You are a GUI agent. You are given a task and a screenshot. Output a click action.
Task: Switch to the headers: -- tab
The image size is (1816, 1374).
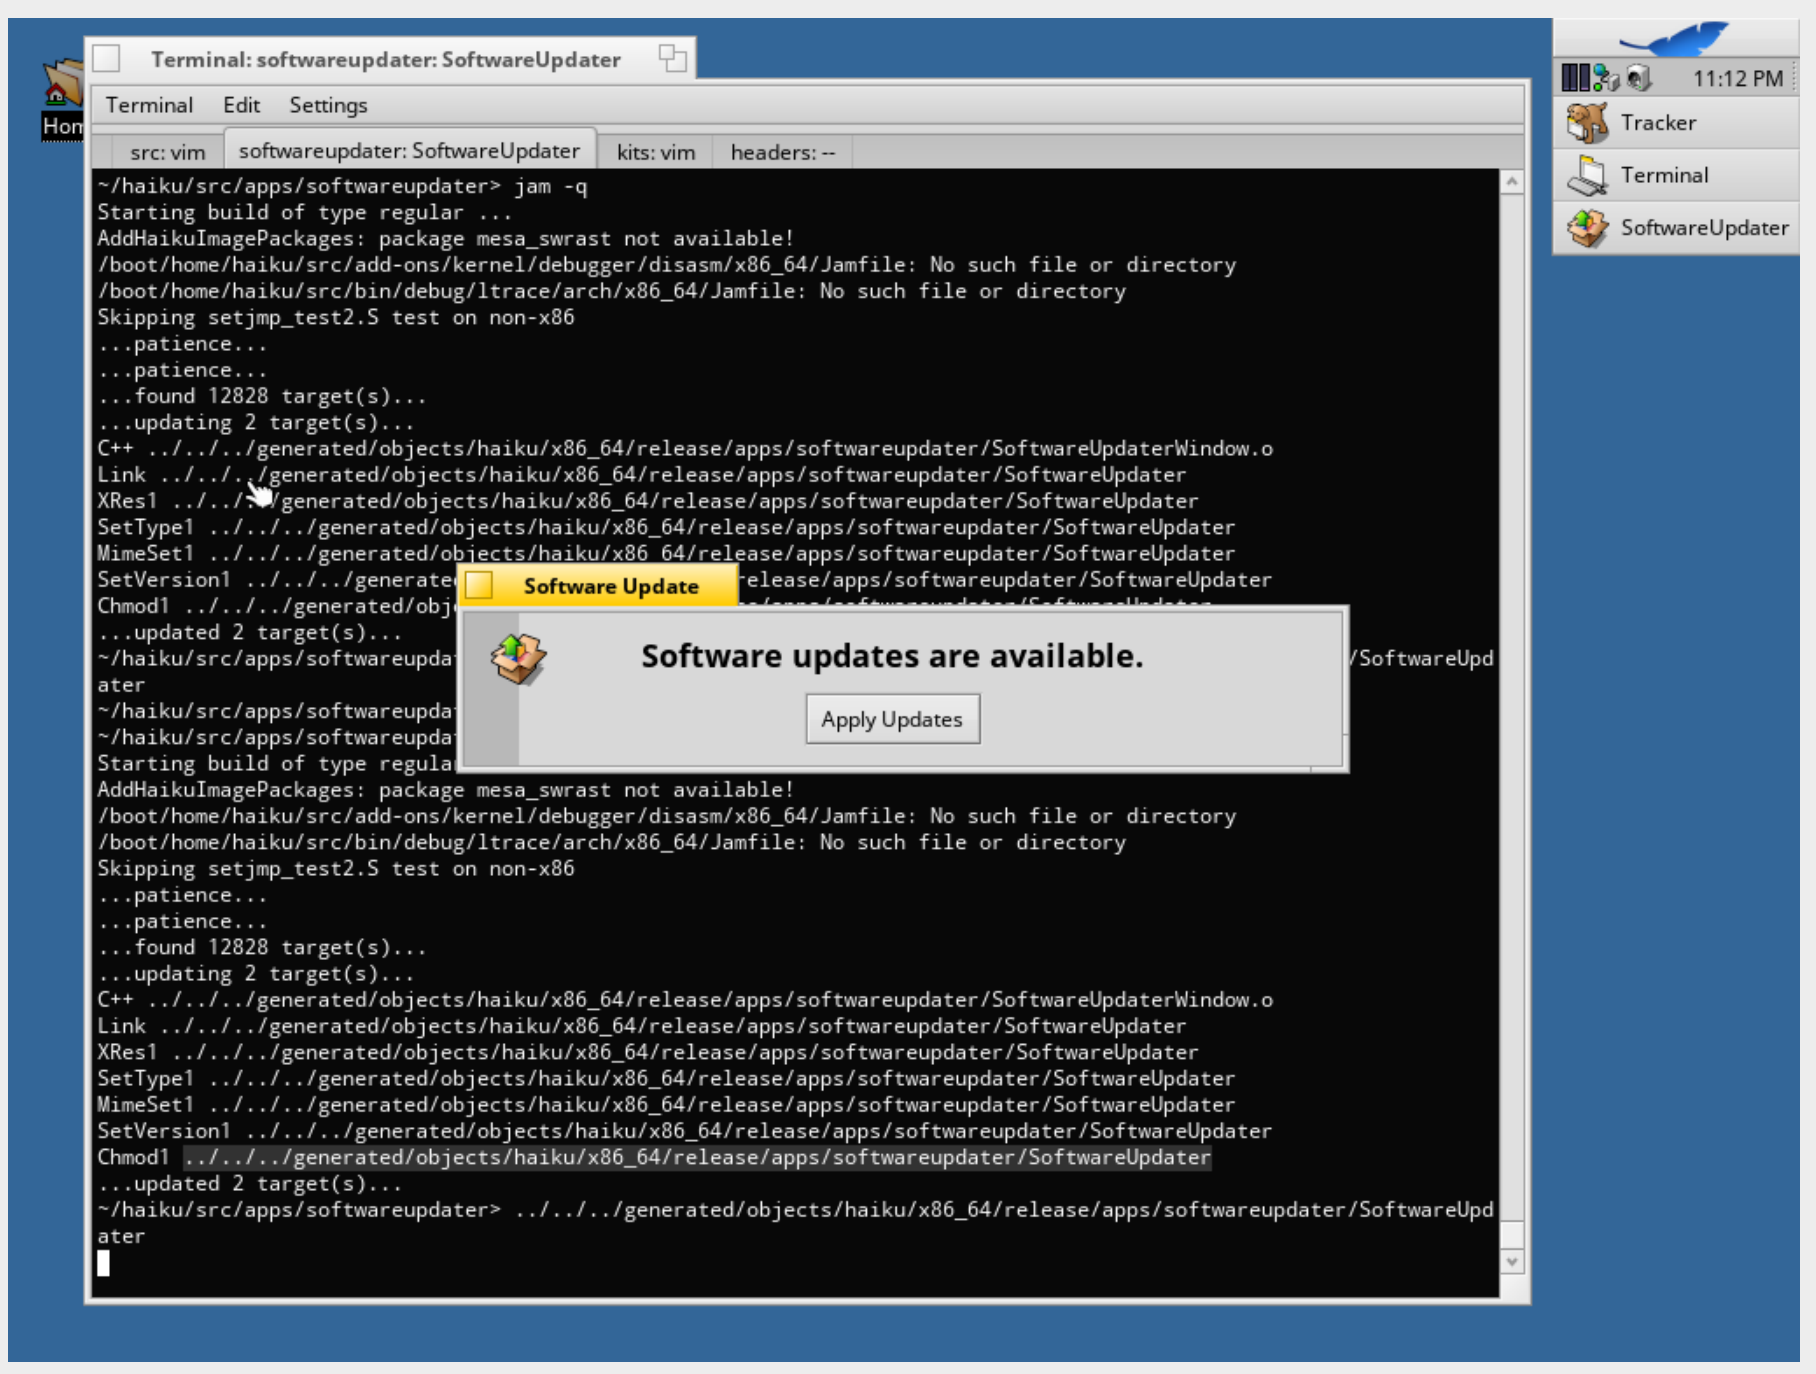pos(782,152)
